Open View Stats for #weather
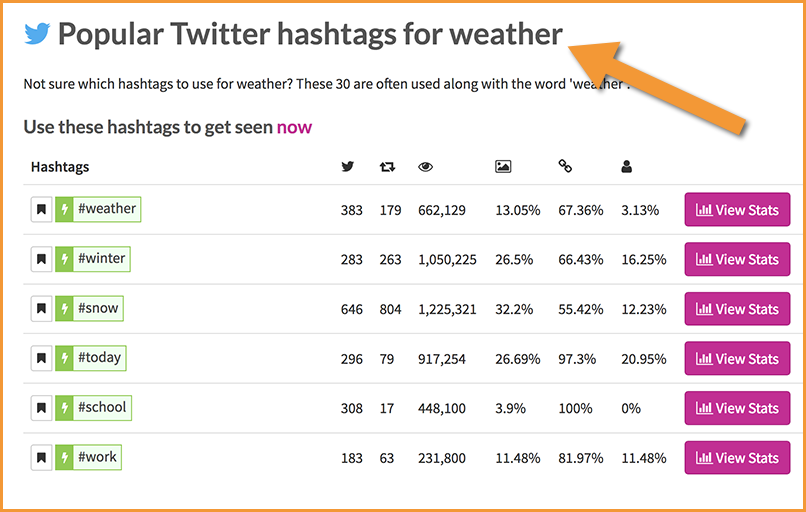The image size is (806, 512). tap(737, 210)
